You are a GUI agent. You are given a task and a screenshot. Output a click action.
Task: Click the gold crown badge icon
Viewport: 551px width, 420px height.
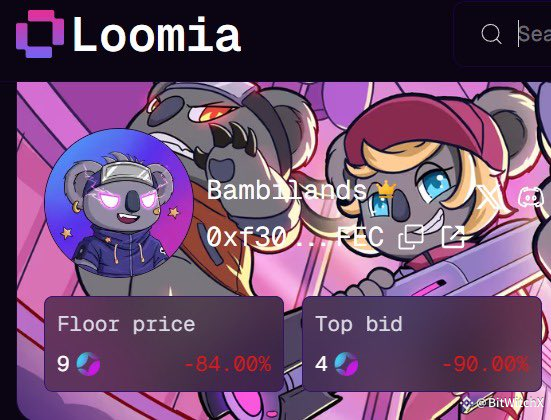pyautogui.click(x=386, y=190)
